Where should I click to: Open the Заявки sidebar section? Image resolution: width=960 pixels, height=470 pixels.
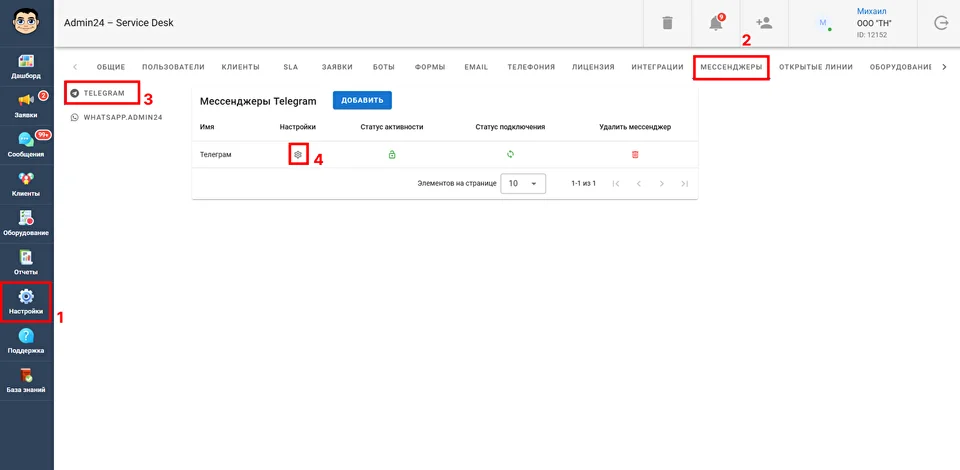click(26, 106)
